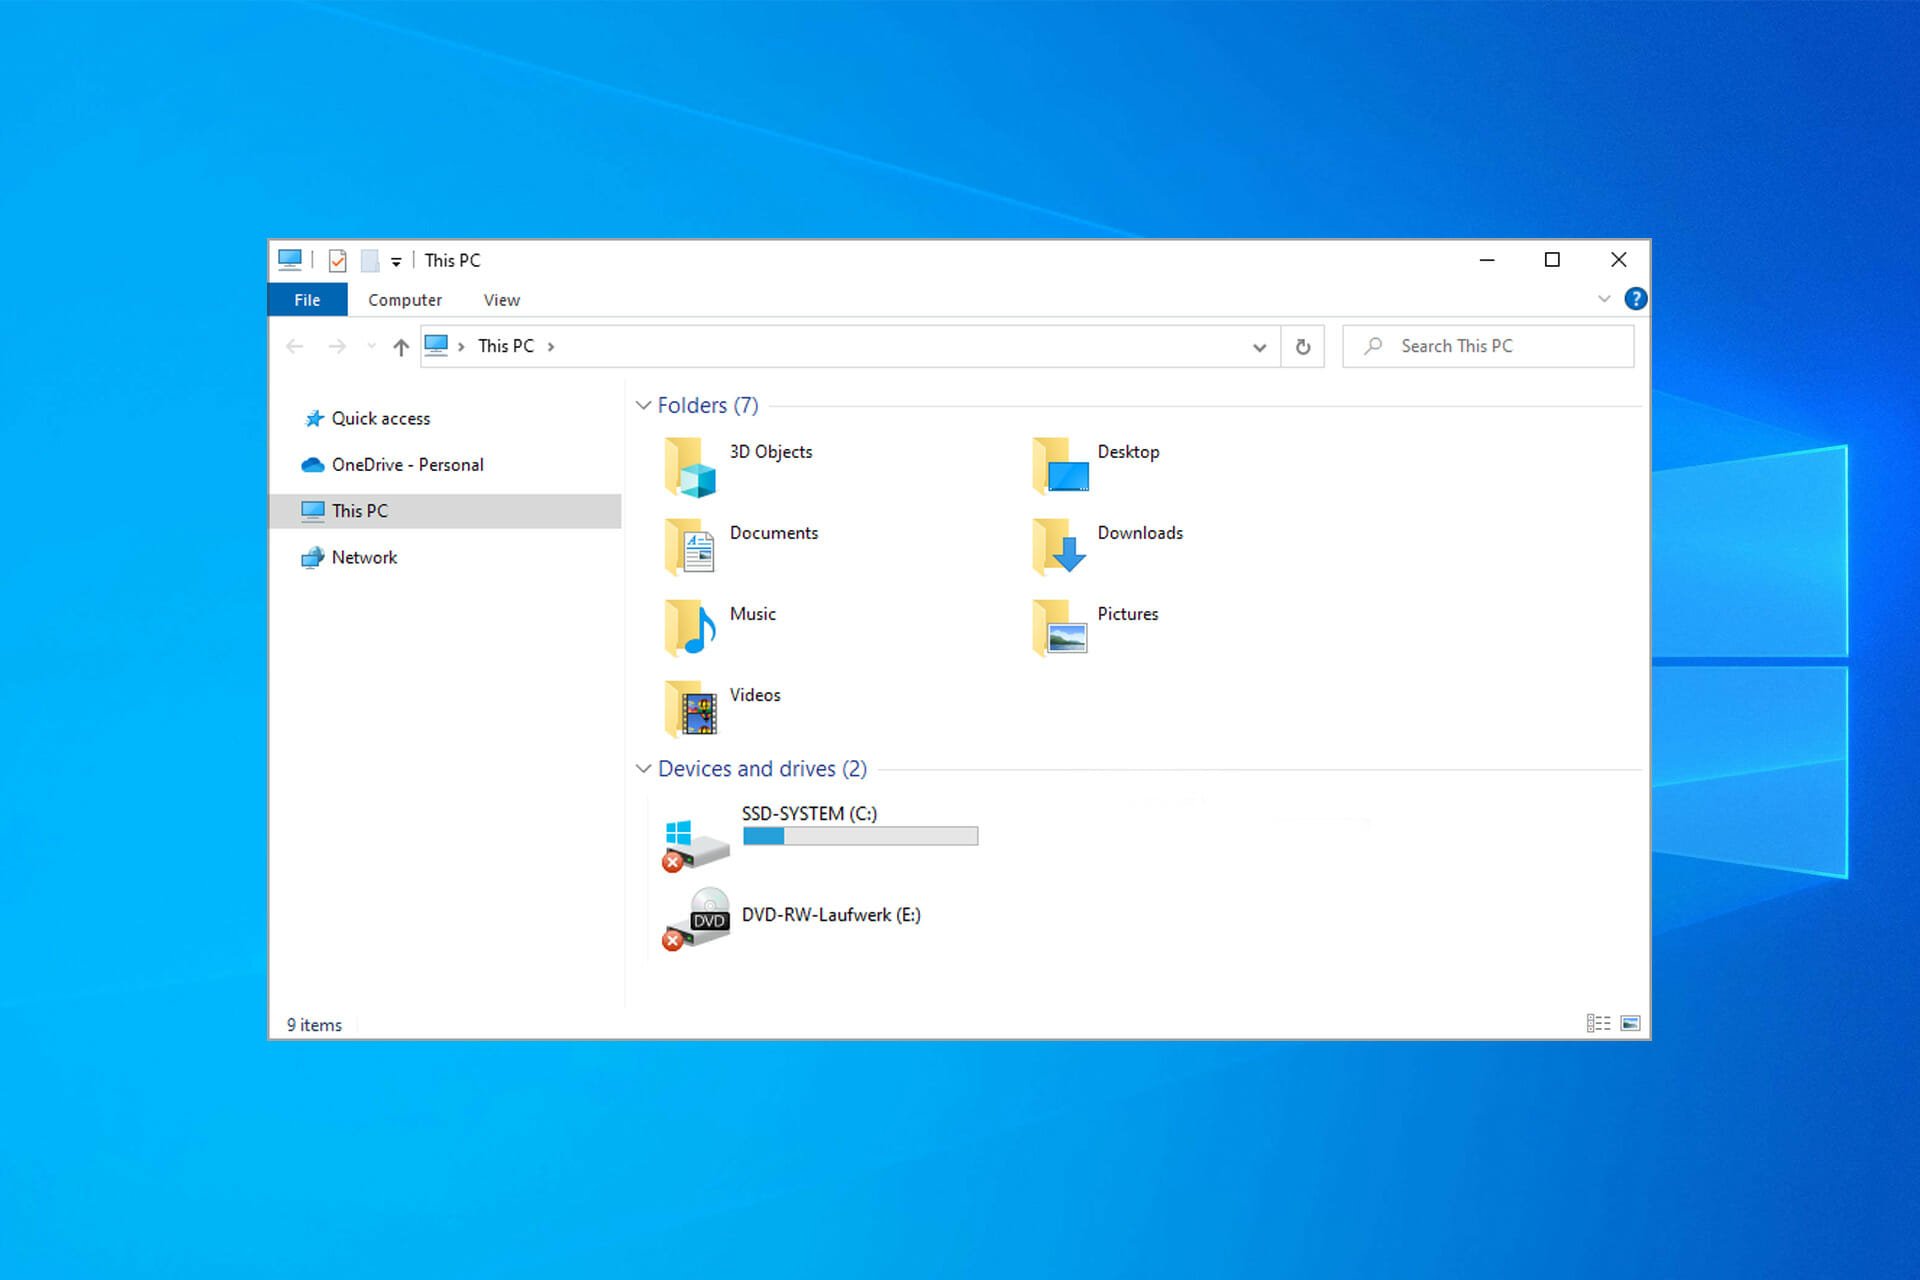The height and width of the screenshot is (1280, 1920).
Task: Click the Computer menu tab
Action: [404, 299]
